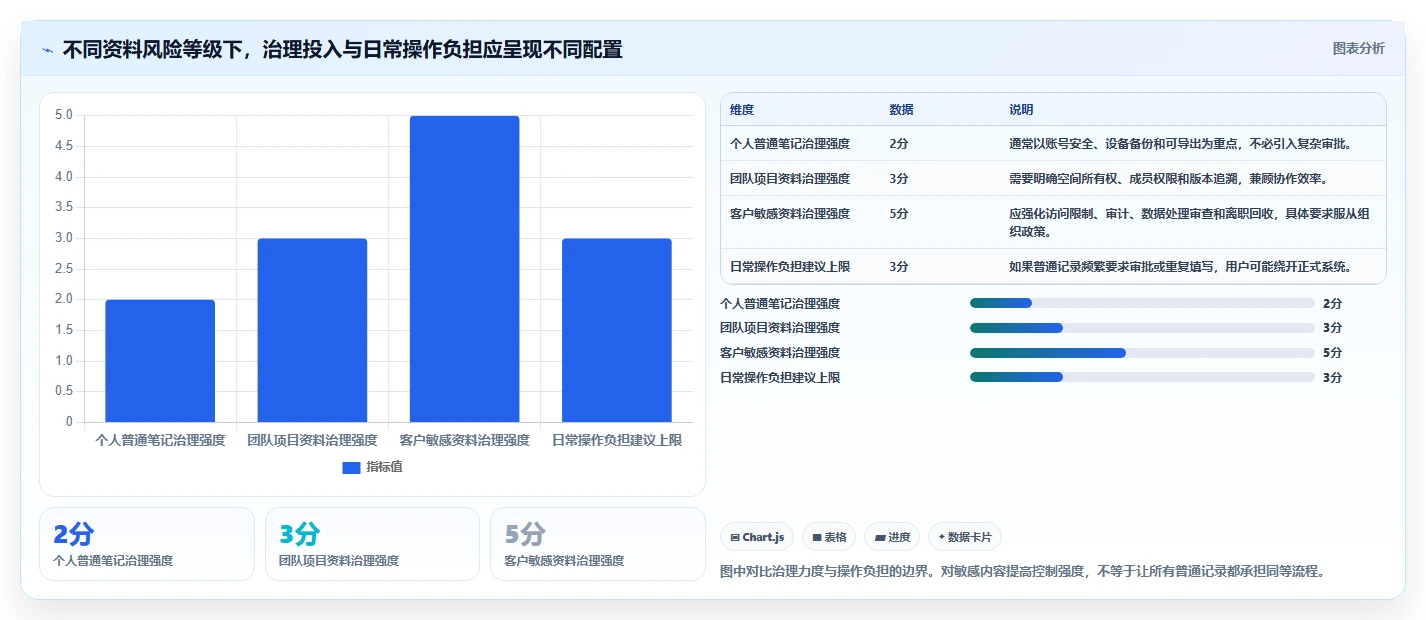
Task: Click the 客户敏感资料治理强度 progress bar
Action: (1142, 353)
